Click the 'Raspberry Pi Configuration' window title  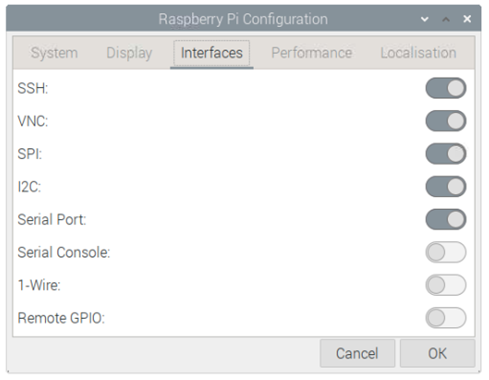243,19
